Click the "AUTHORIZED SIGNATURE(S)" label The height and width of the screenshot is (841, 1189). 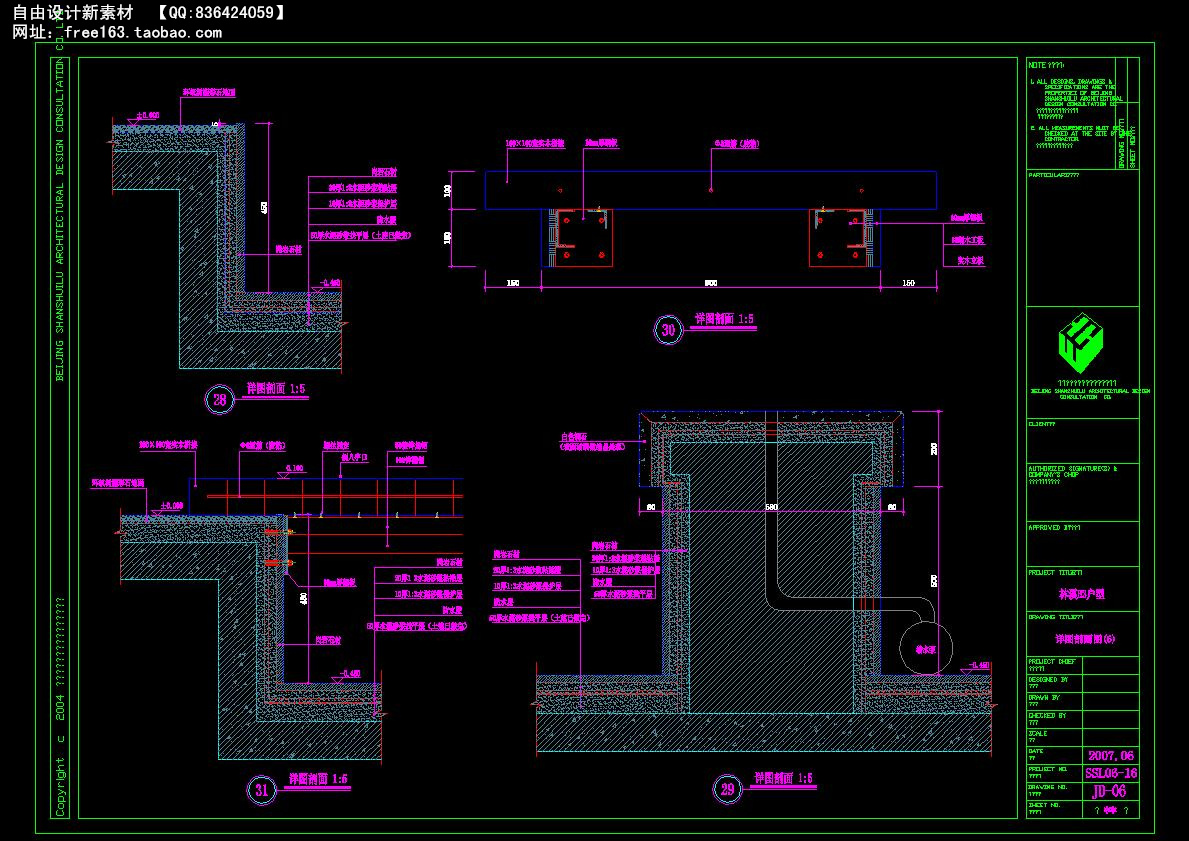click(1071, 469)
